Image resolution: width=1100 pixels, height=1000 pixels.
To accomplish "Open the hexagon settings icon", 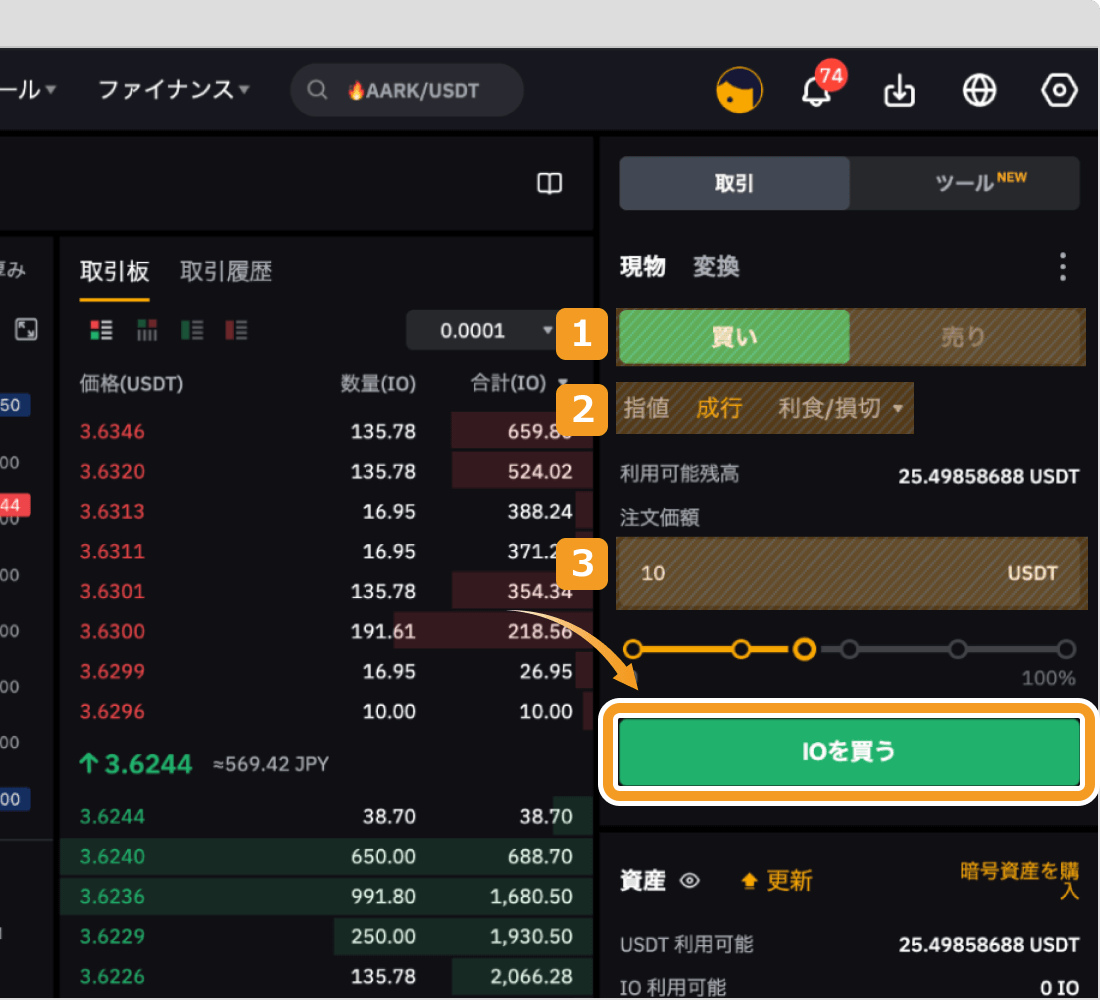I will tap(1059, 90).
